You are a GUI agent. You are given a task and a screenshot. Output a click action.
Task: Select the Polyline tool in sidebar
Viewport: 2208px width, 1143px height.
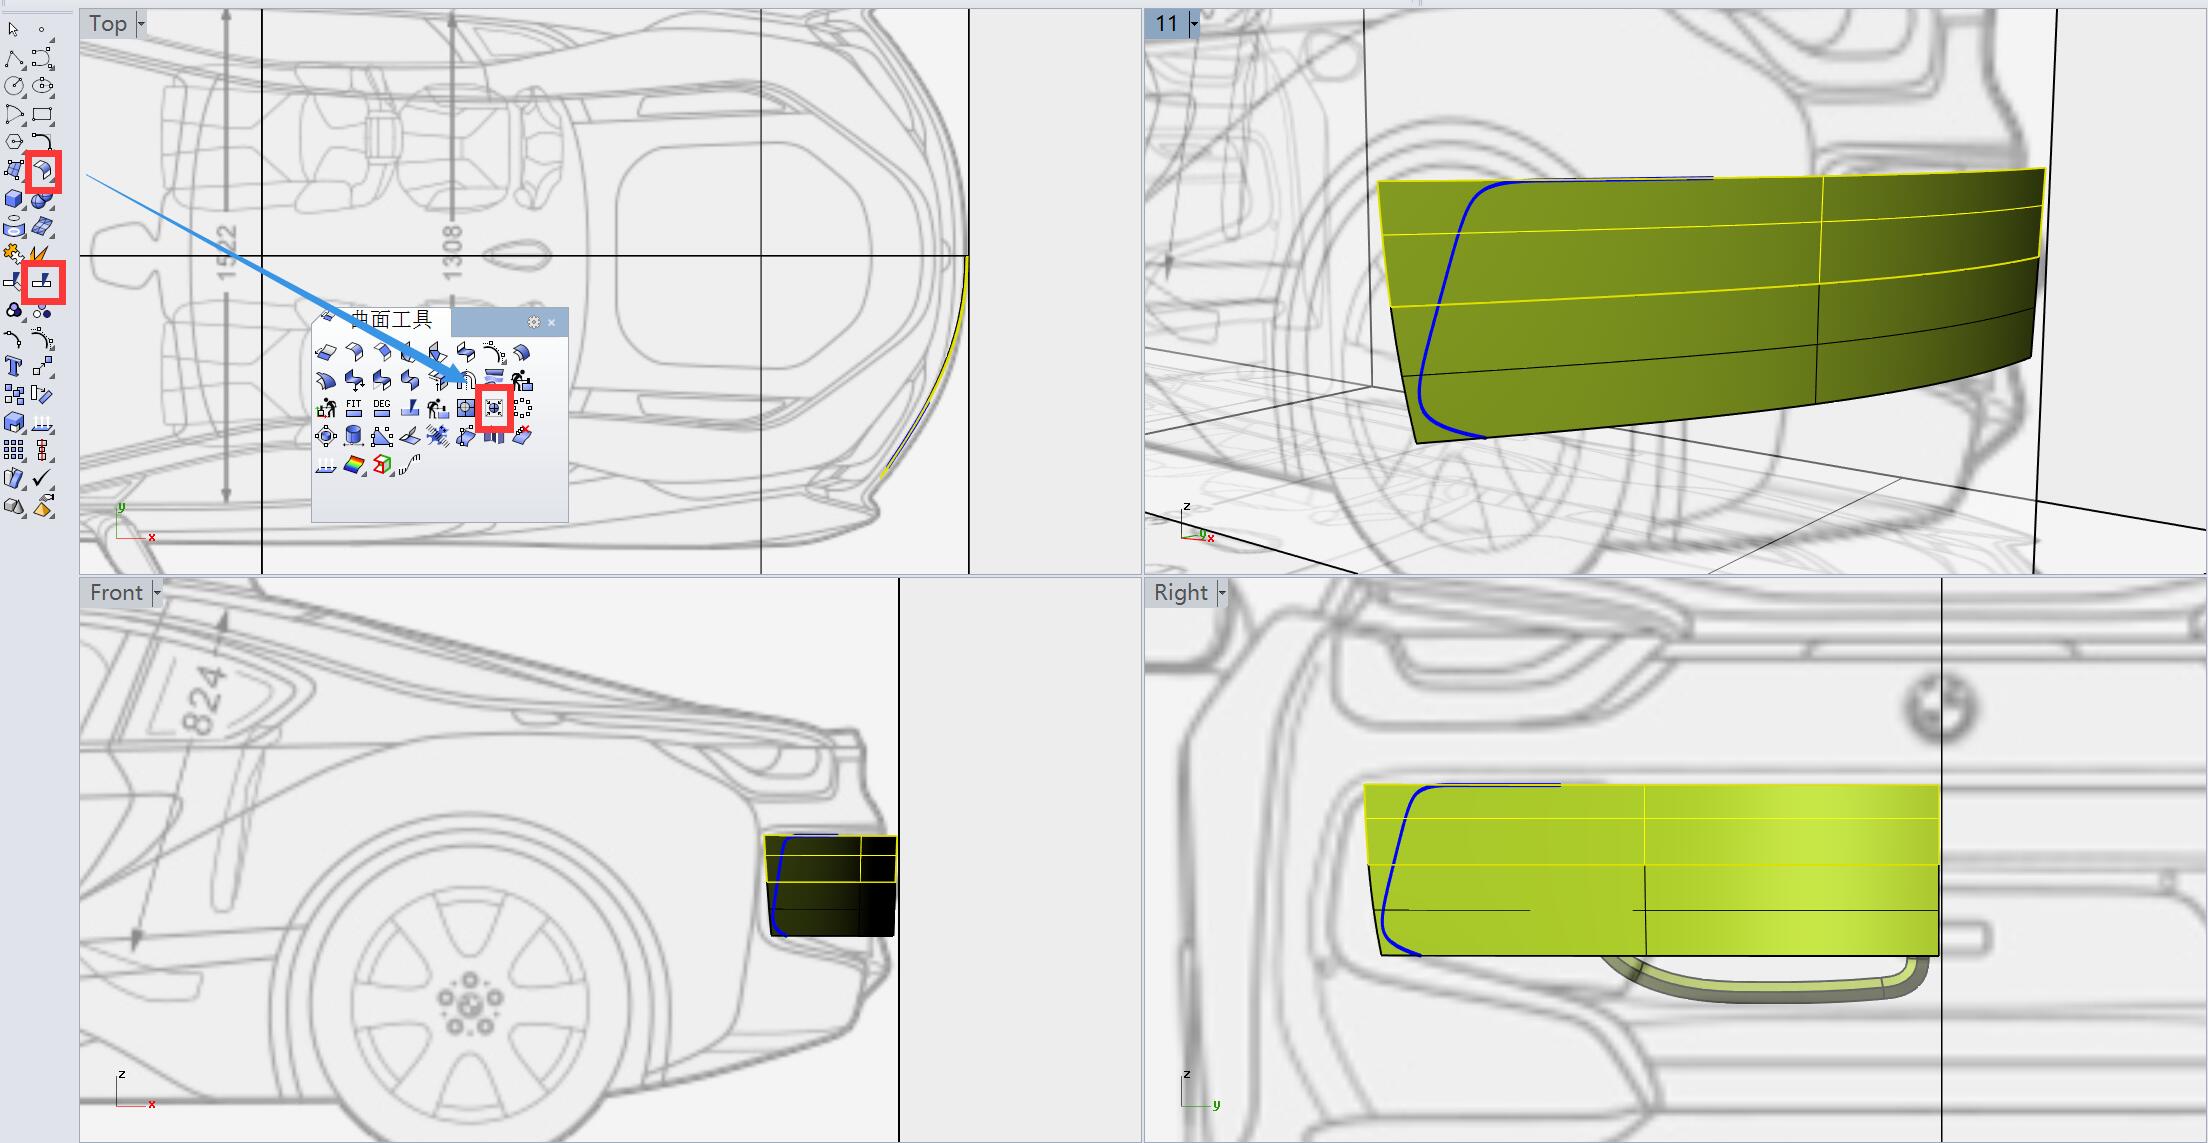(13, 59)
